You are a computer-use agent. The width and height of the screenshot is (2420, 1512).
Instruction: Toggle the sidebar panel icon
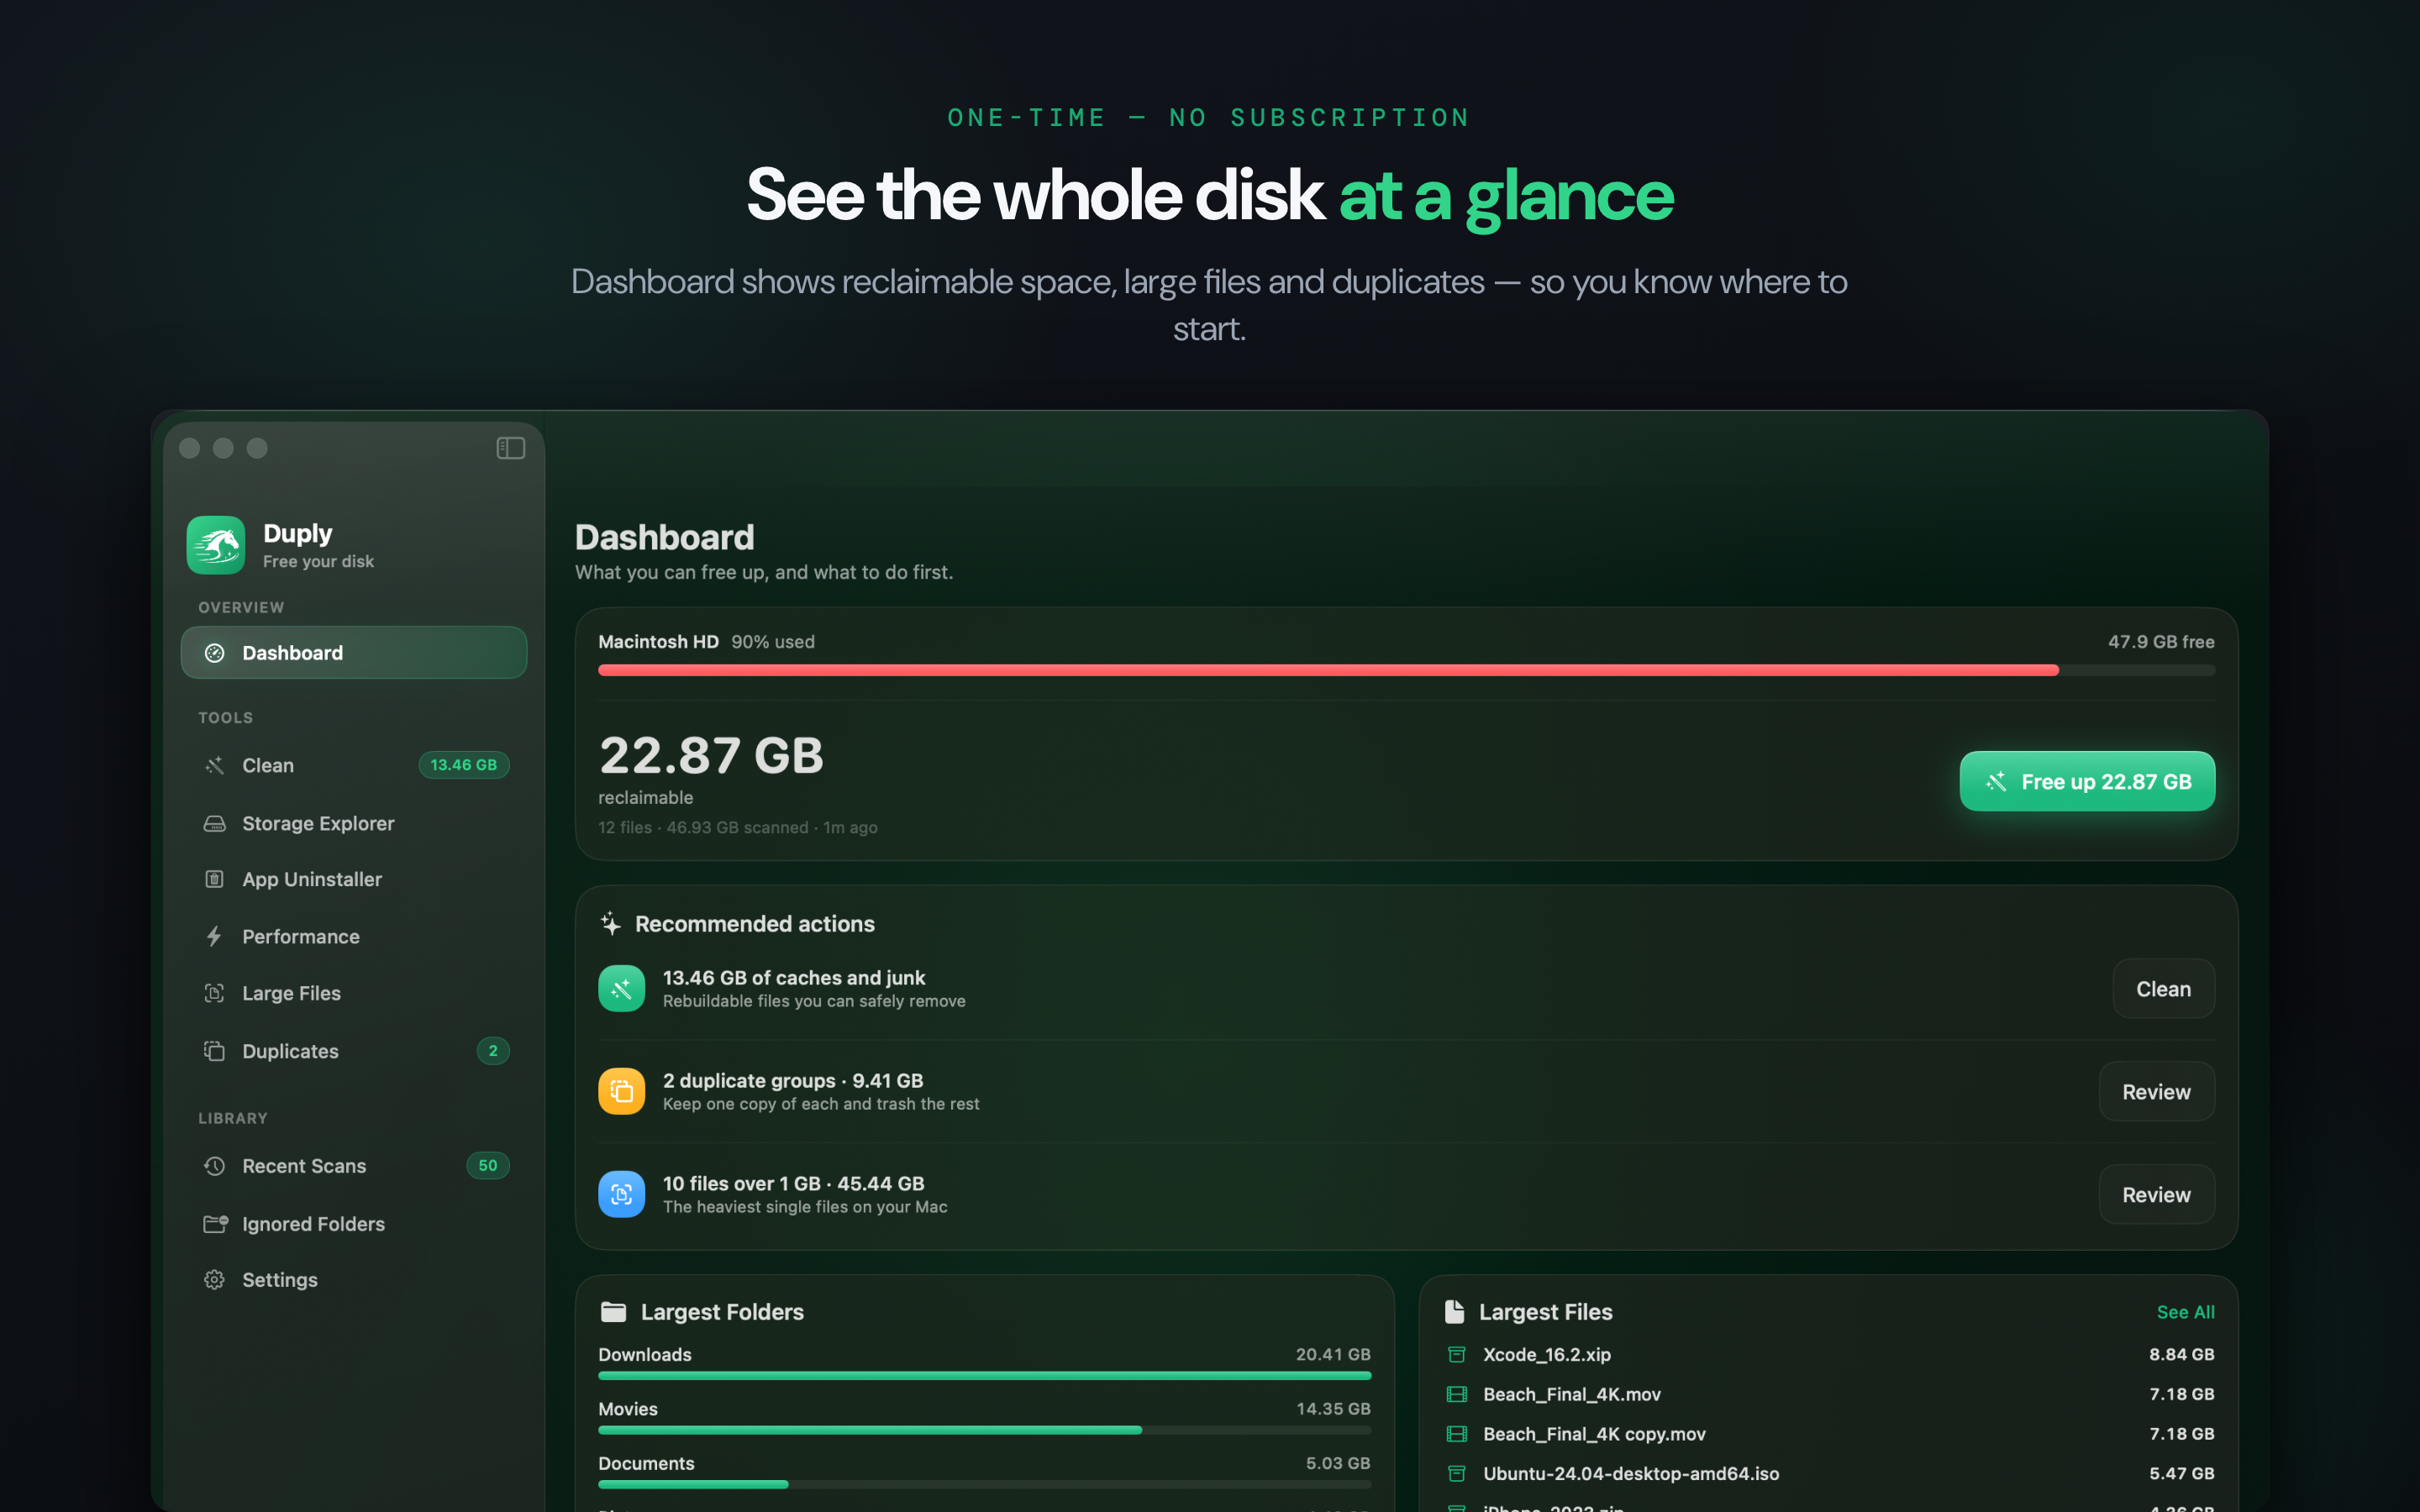(510, 448)
